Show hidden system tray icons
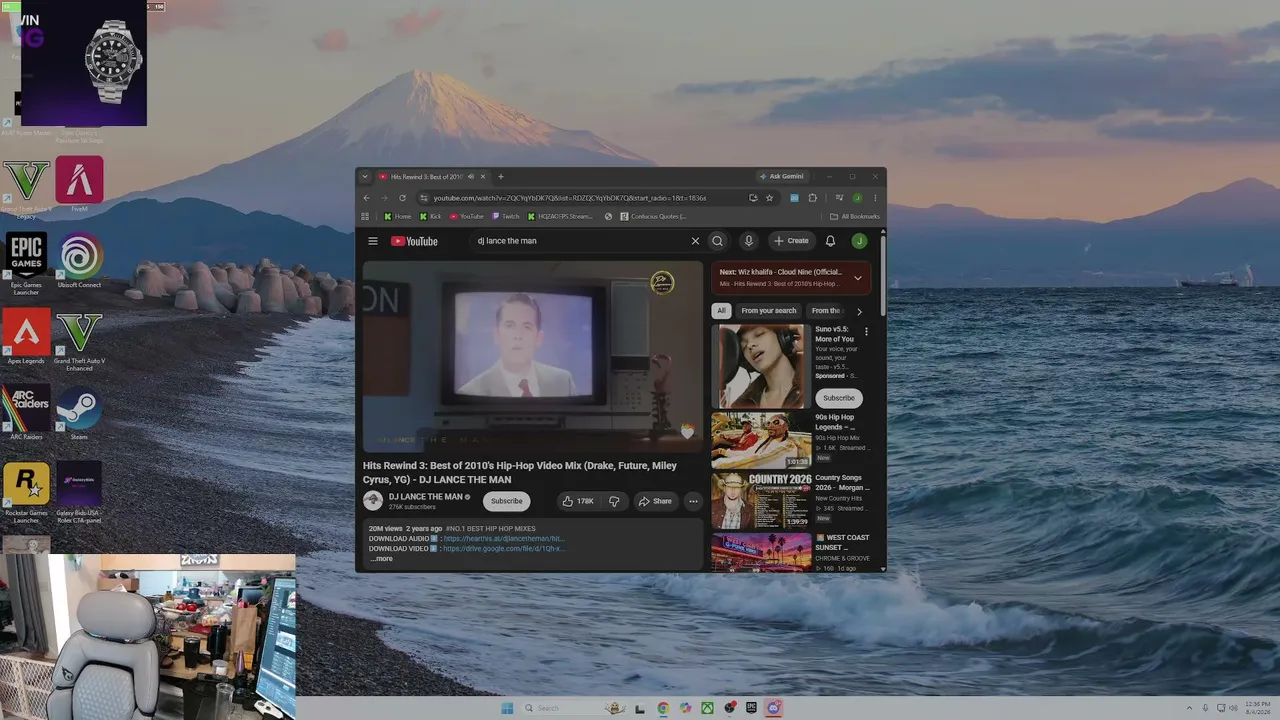Screen dimensions: 1280x720 [1187, 708]
